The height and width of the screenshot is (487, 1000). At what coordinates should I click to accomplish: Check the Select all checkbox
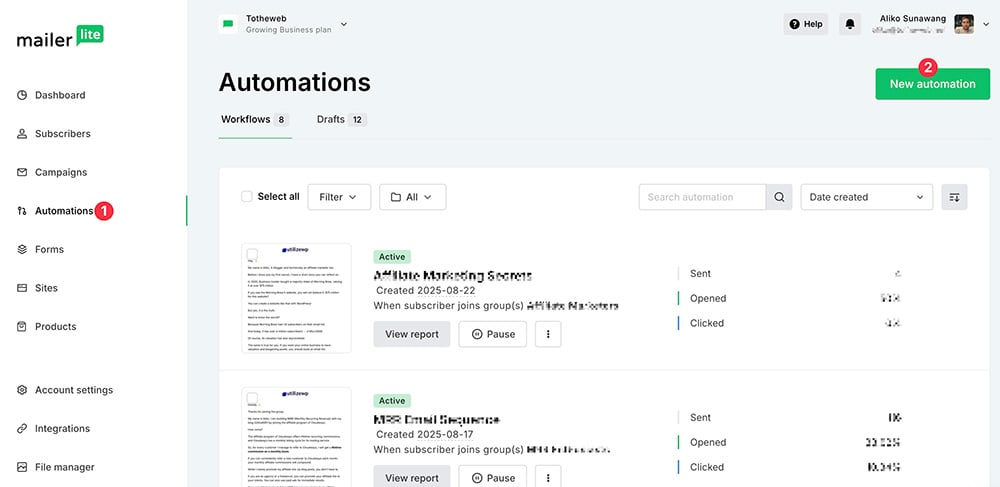click(247, 197)
